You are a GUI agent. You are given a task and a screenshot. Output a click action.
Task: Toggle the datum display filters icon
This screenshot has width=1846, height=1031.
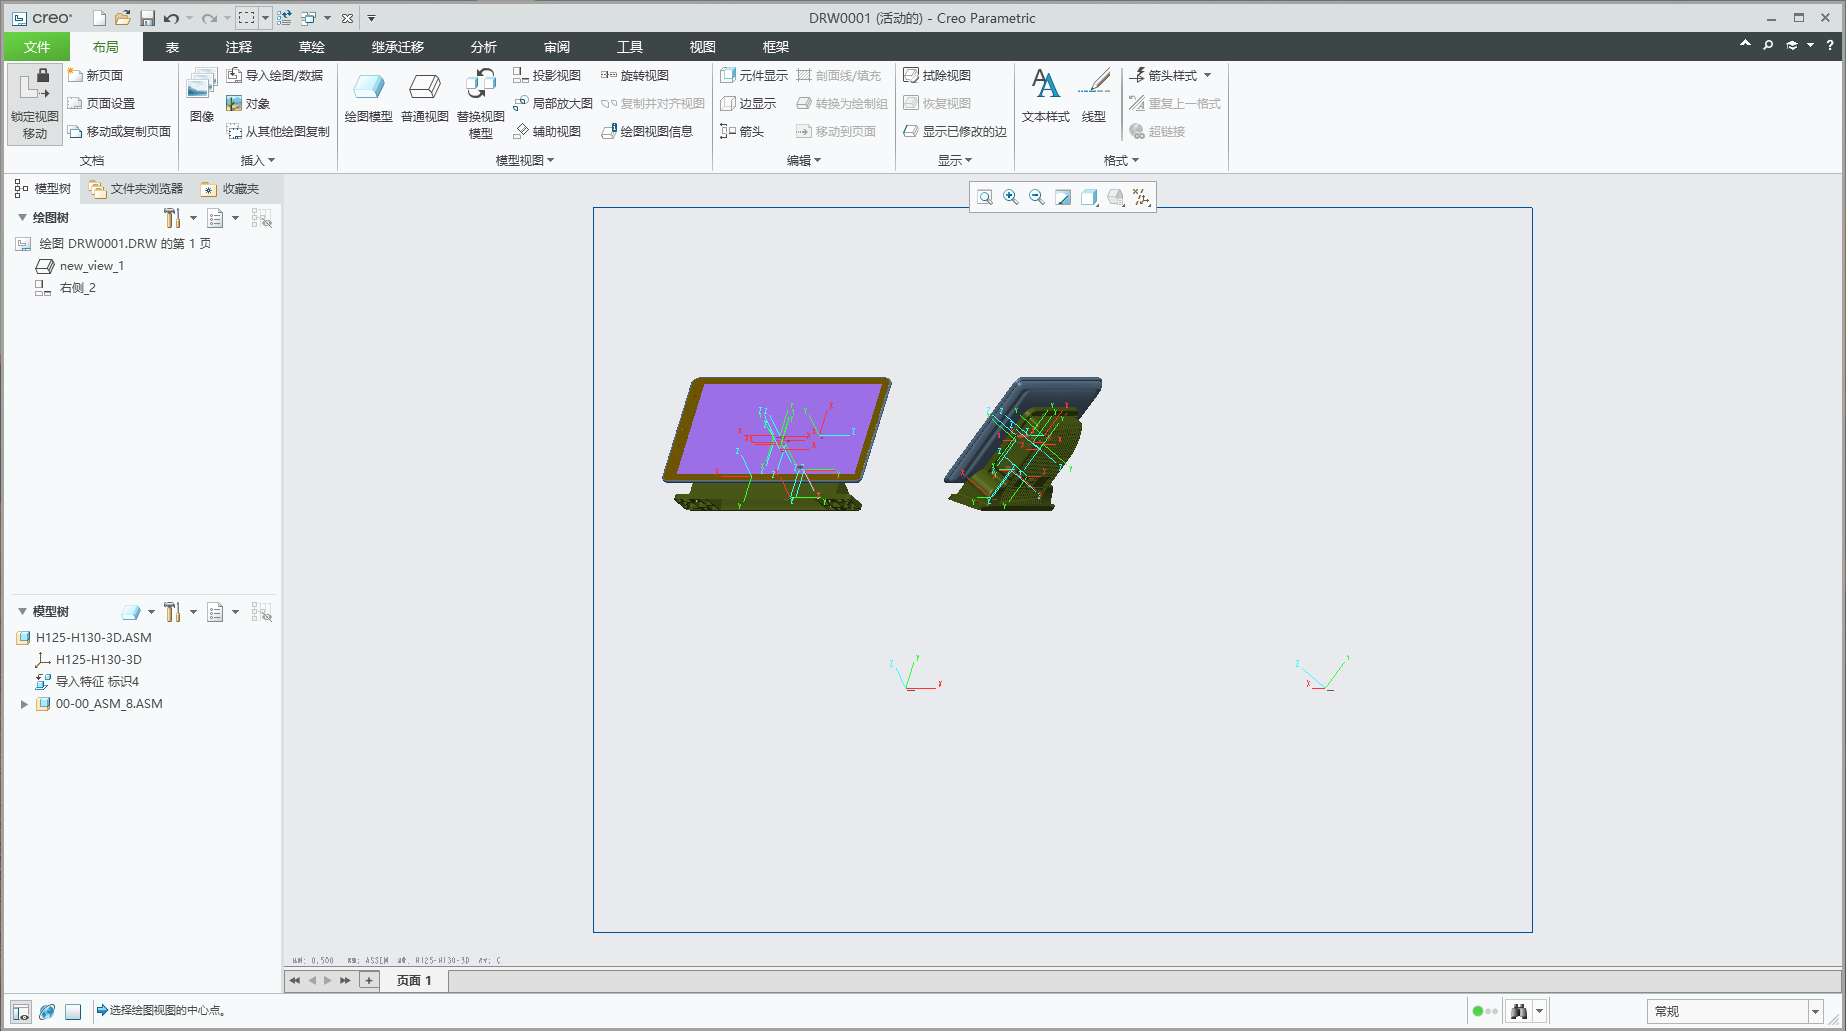click(x=1141, y=197)
